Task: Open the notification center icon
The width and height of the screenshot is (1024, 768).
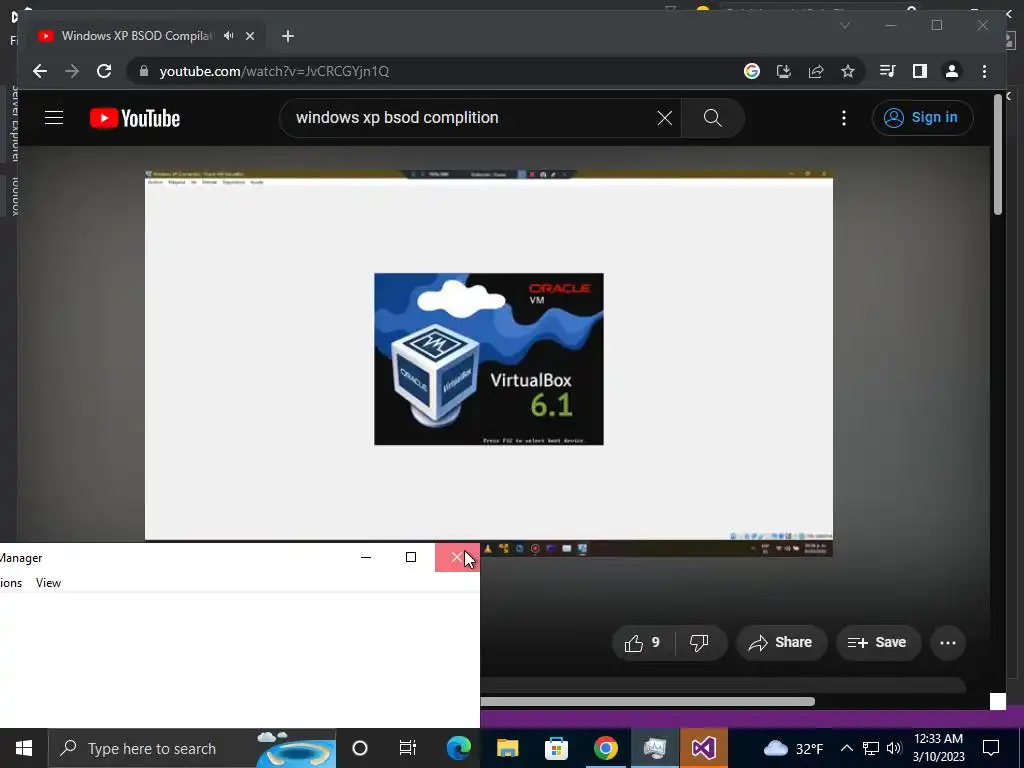Action: (x=991, y=748)
